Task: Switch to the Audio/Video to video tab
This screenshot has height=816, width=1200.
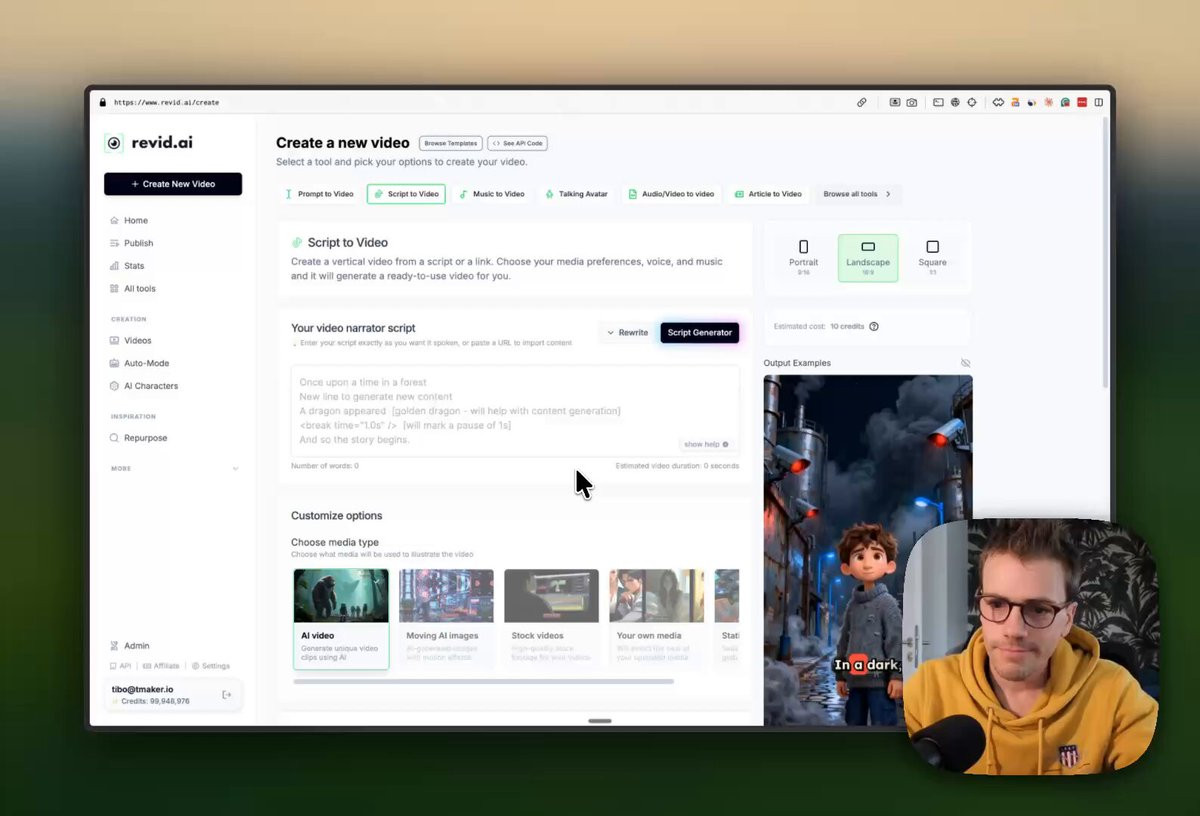Action: click(671, 194)
